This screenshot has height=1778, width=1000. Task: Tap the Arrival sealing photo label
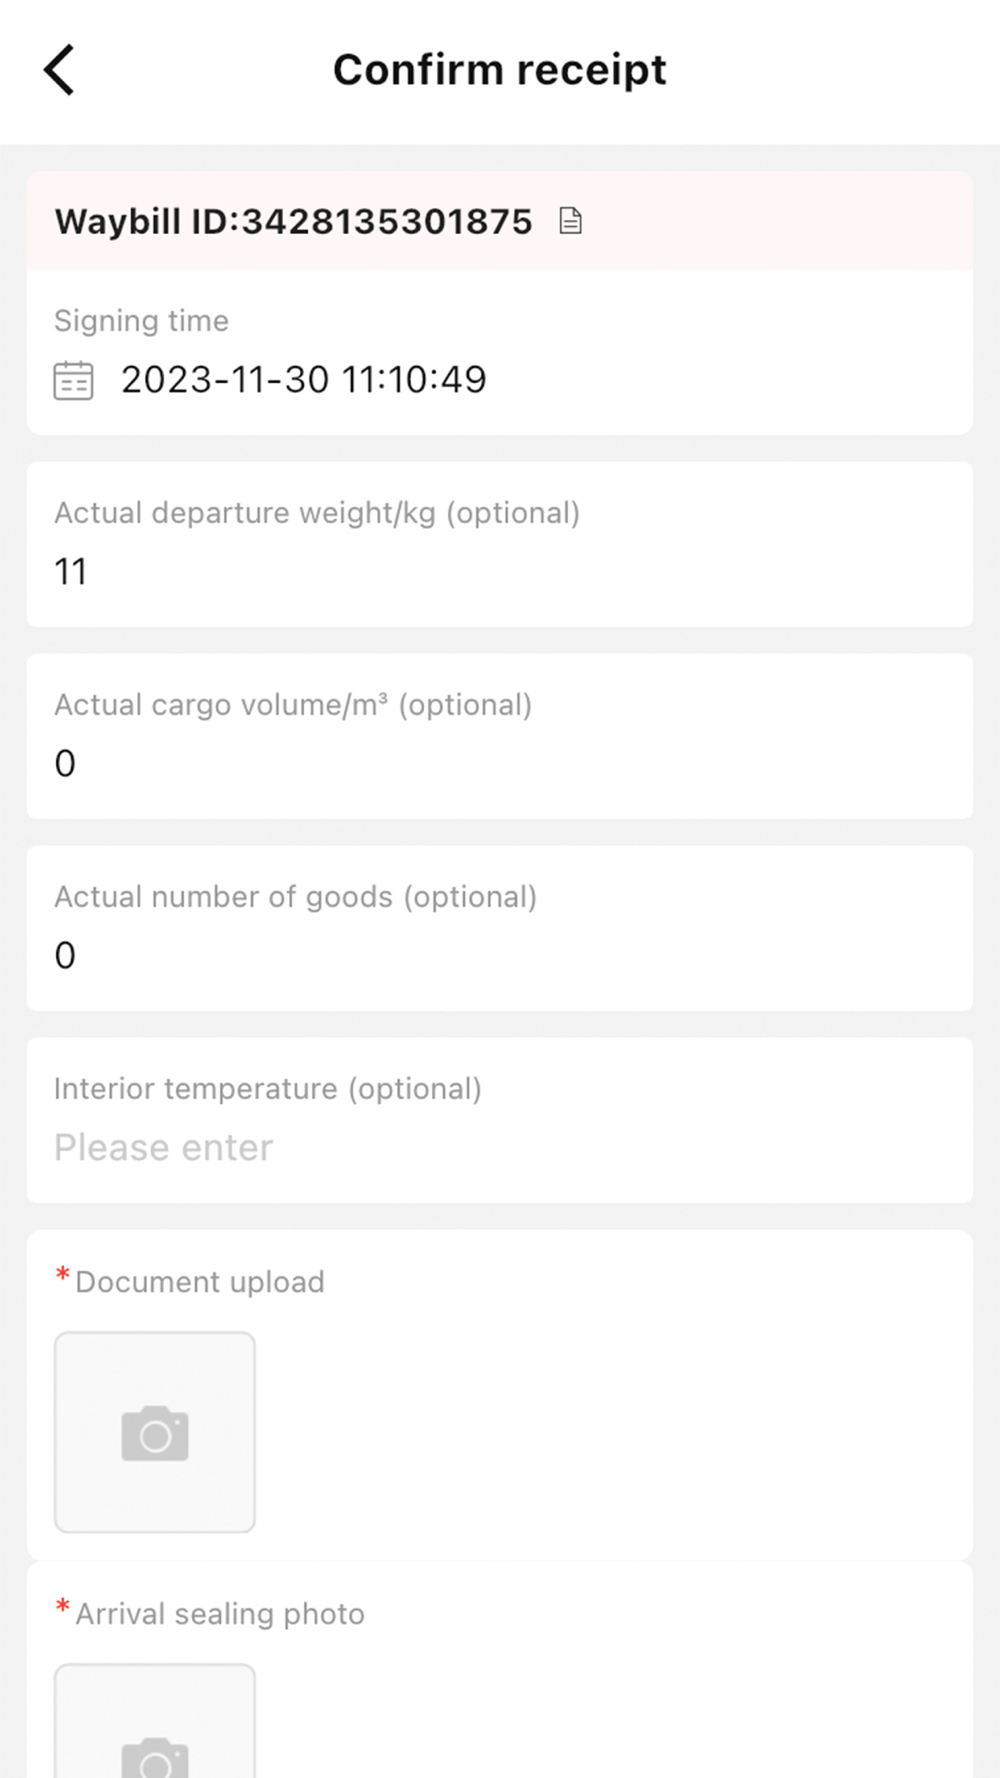pyautogui.click(x=220, y=1614)
